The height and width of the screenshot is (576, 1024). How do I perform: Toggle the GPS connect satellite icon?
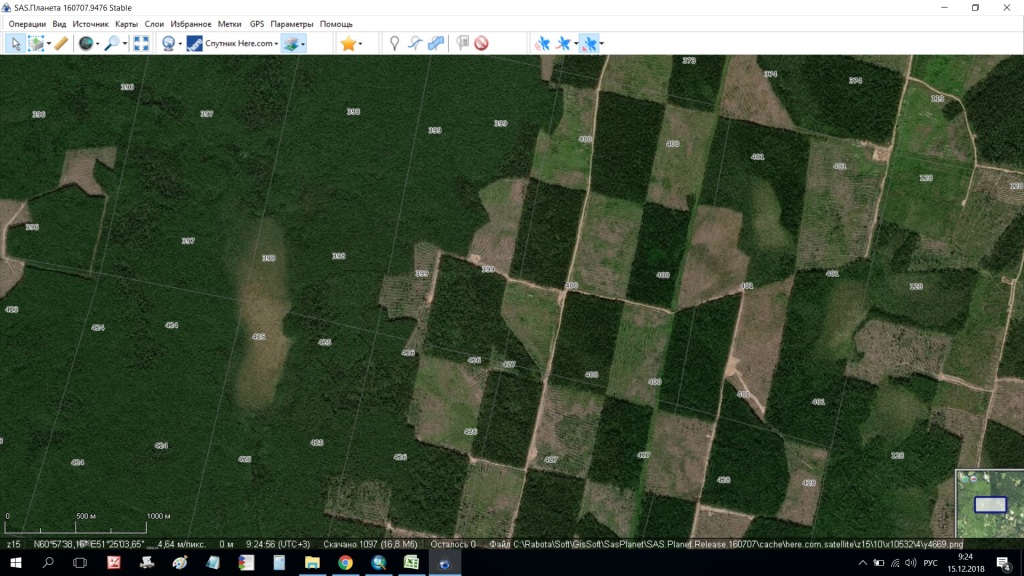(542, 43)
